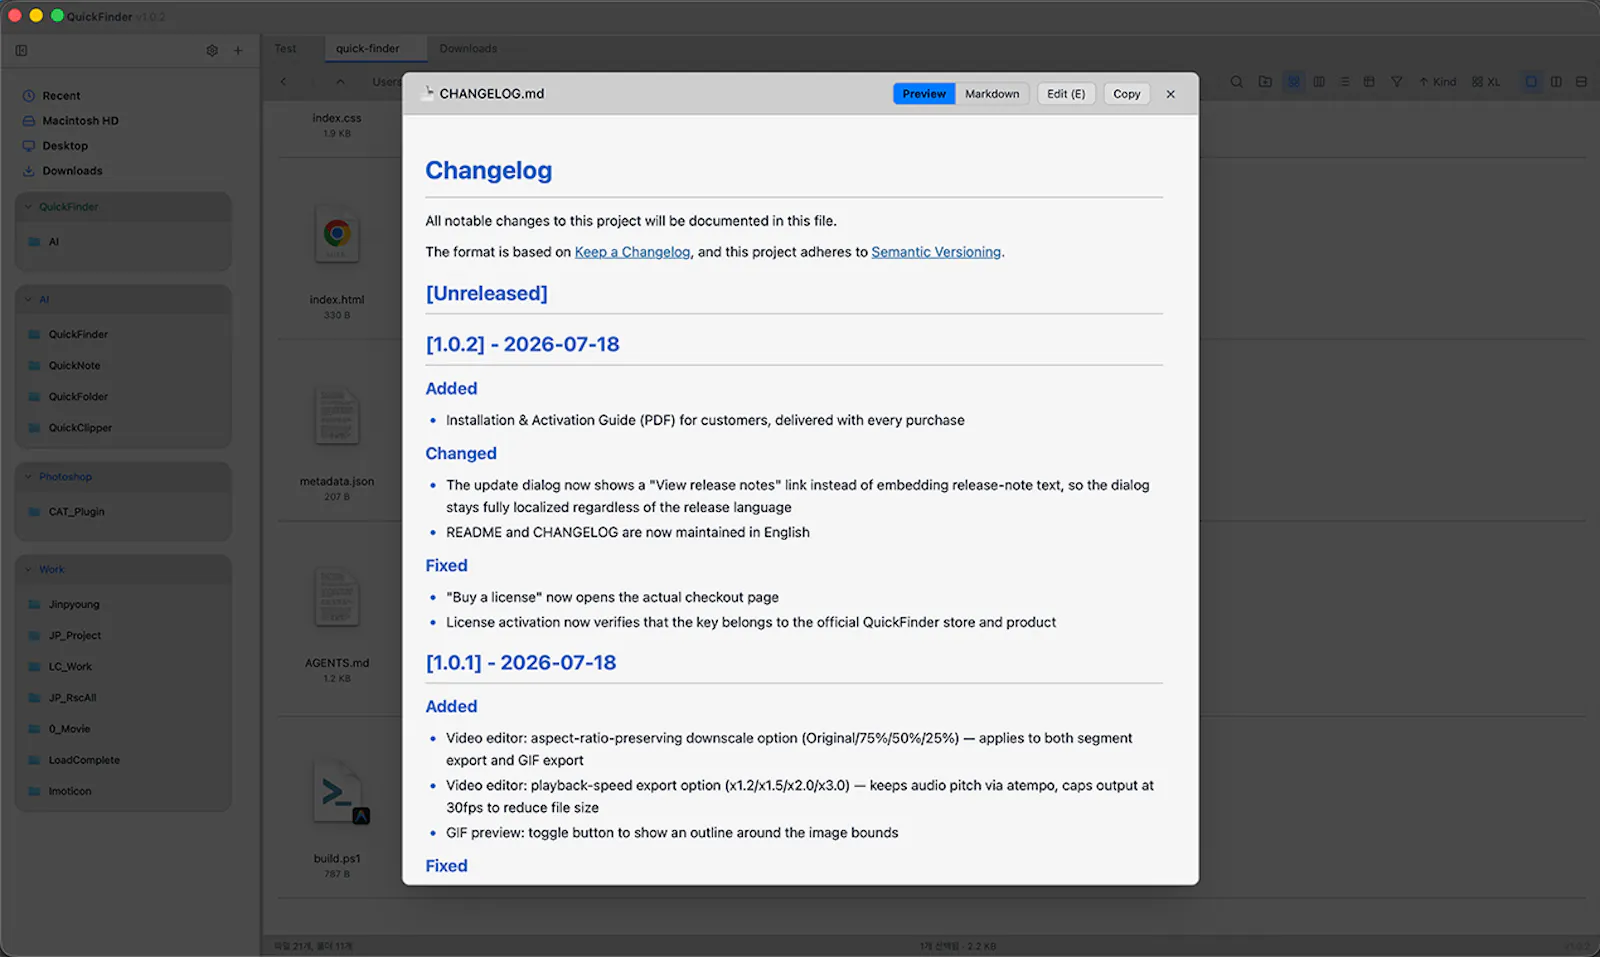Open settings with the gear icon

212,50
